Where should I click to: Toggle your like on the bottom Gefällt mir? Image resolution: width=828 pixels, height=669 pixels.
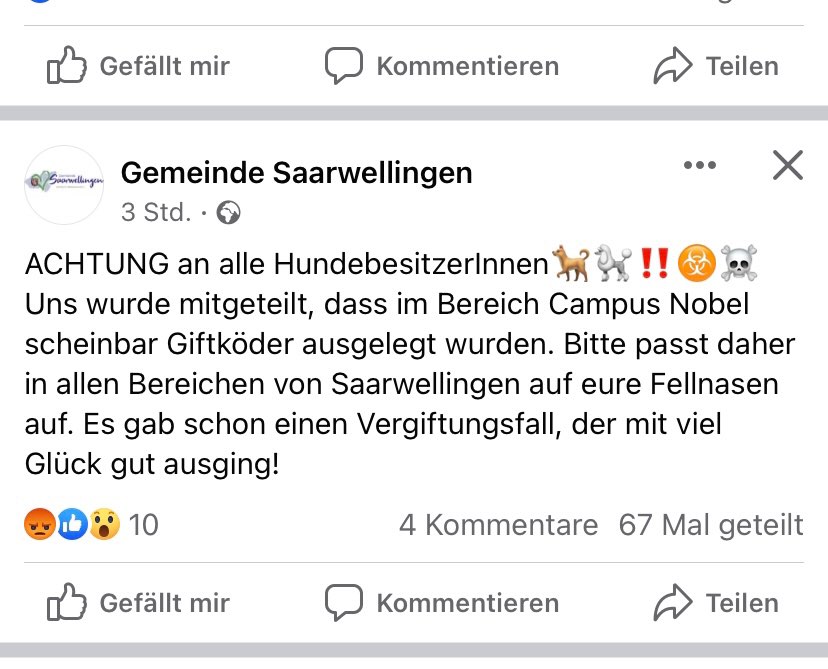[140, 602]
